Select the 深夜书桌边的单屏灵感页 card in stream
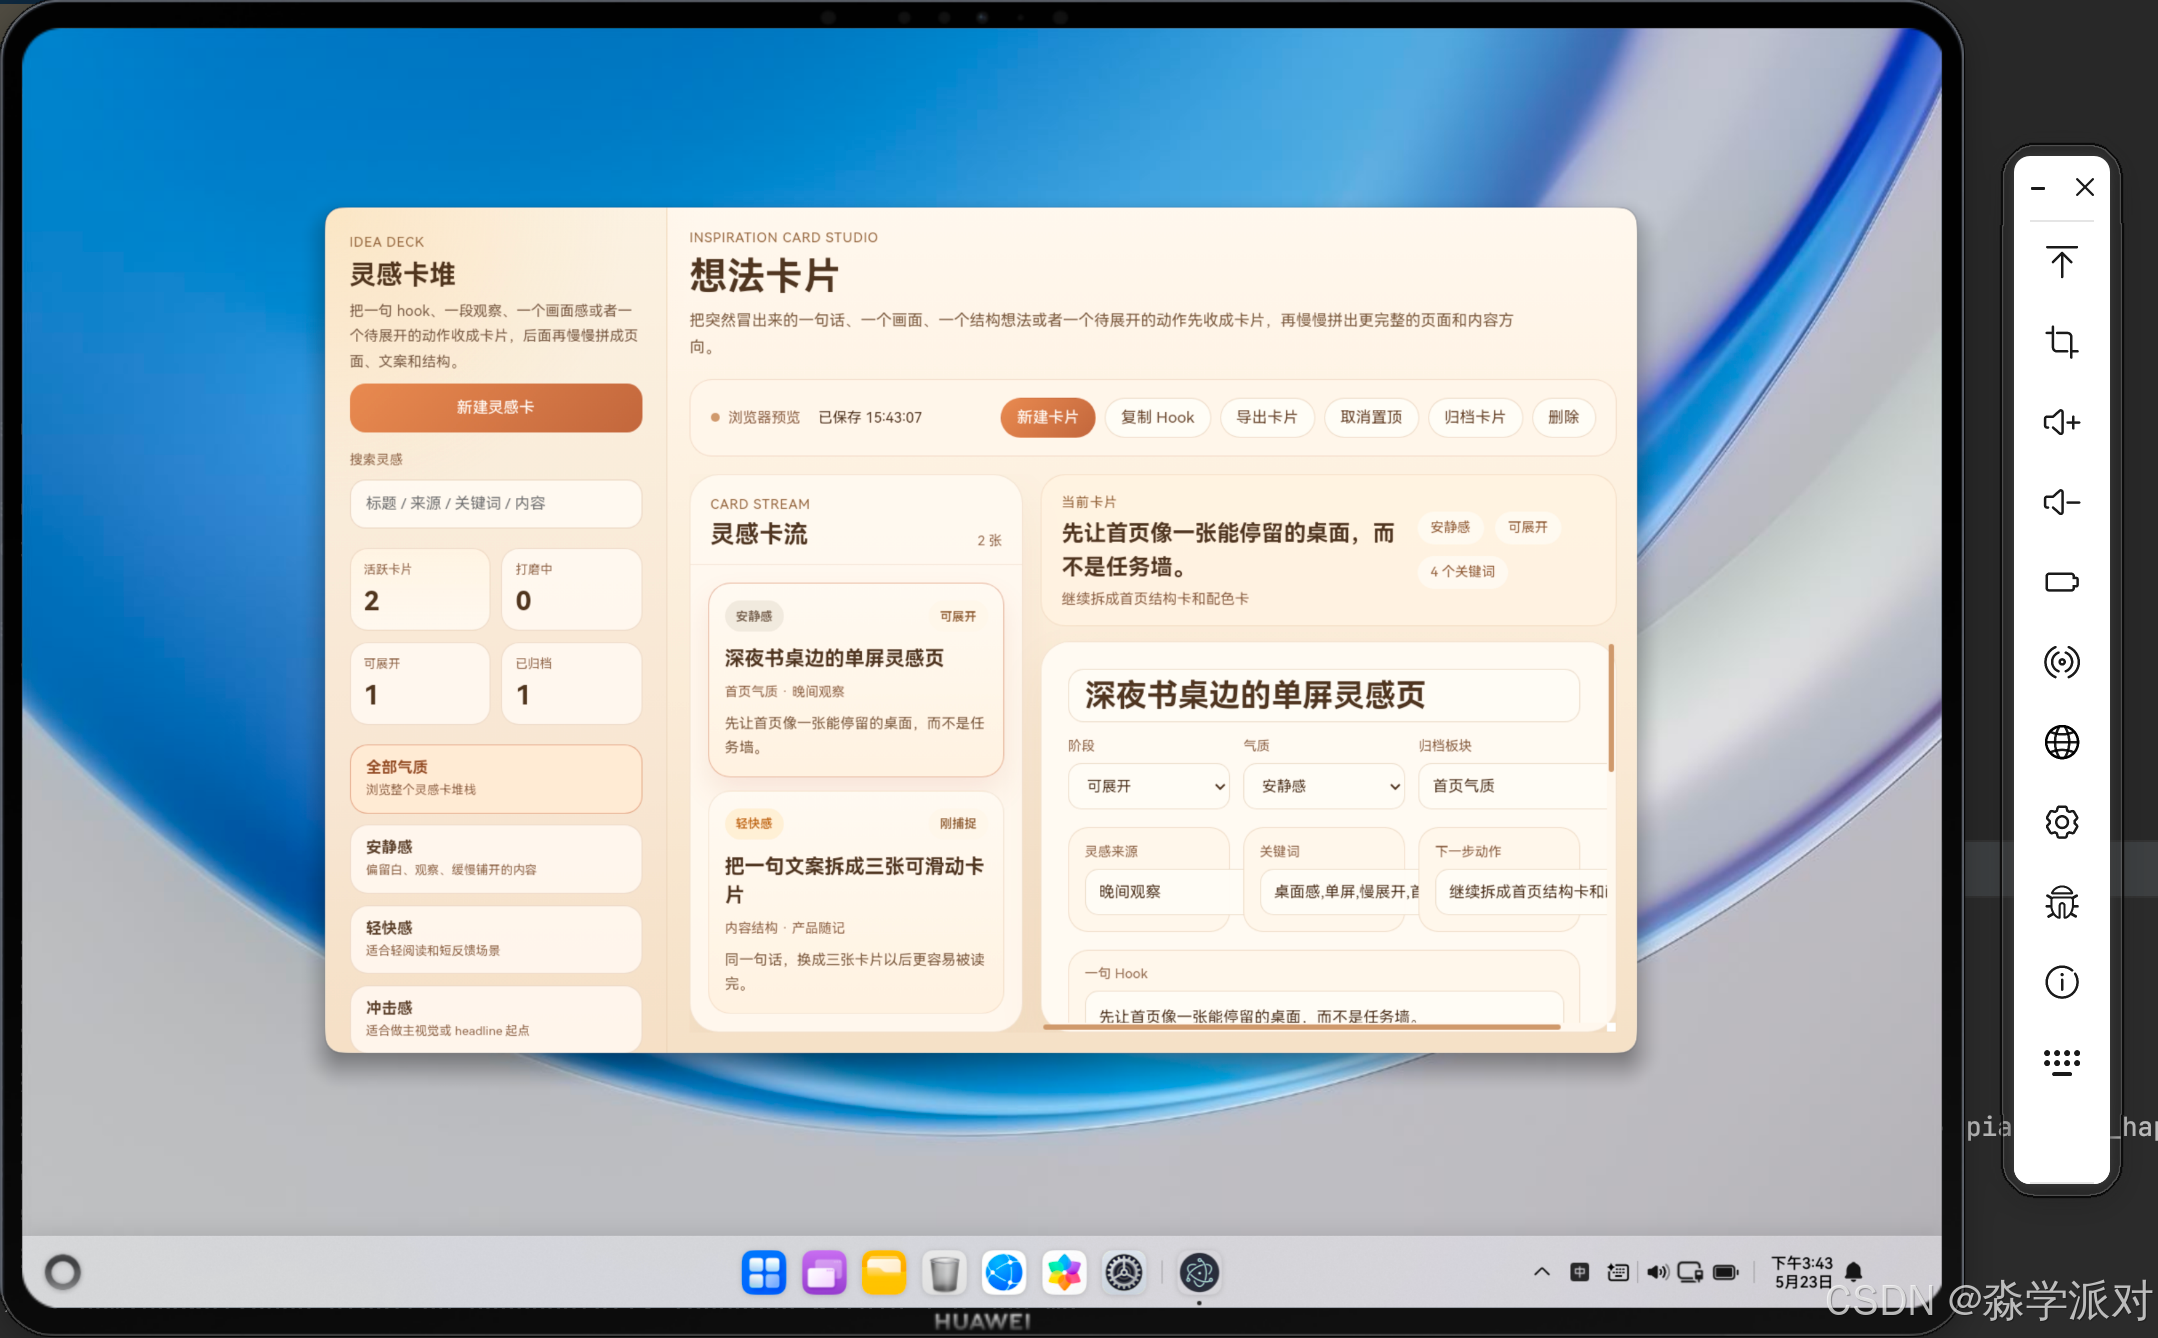Image resolution: width=2158 pixels, height=1338 pixels. 856,680
